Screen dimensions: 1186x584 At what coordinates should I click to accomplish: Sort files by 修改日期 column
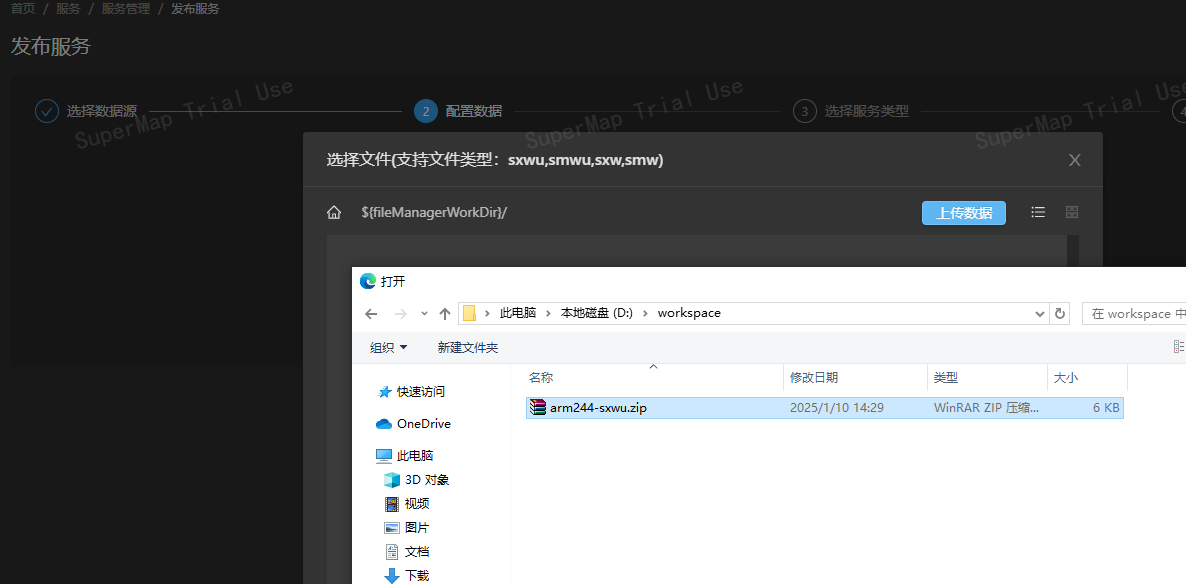tap(814, 378)
